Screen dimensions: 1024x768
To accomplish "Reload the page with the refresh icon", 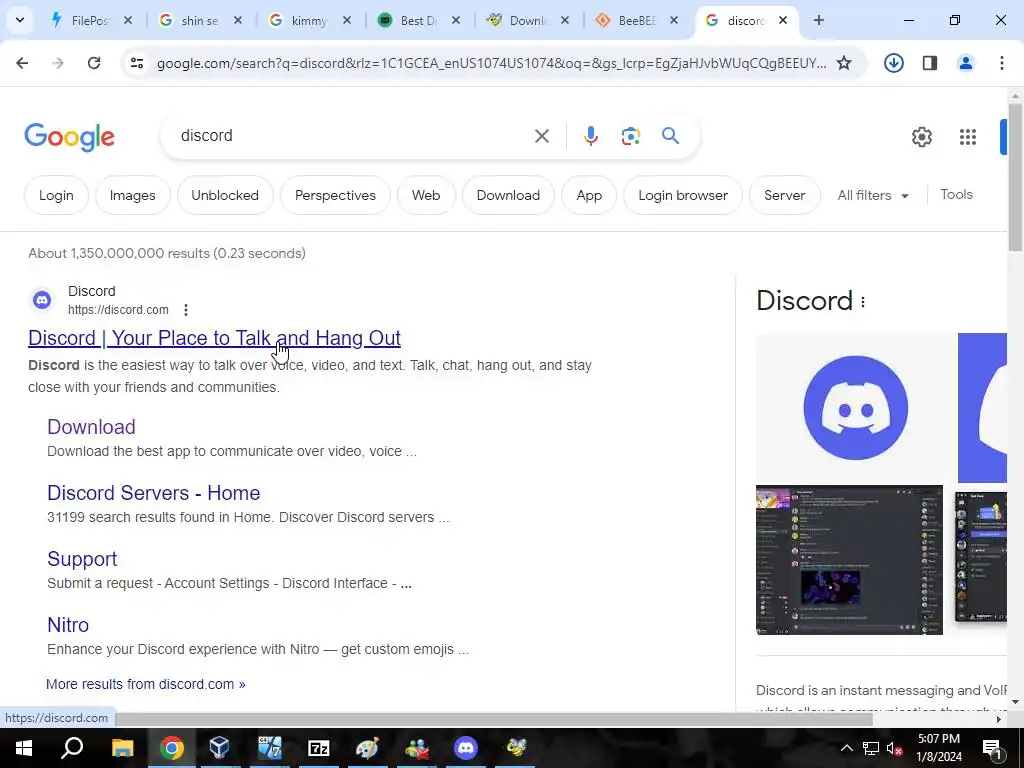I will point(94,63).
